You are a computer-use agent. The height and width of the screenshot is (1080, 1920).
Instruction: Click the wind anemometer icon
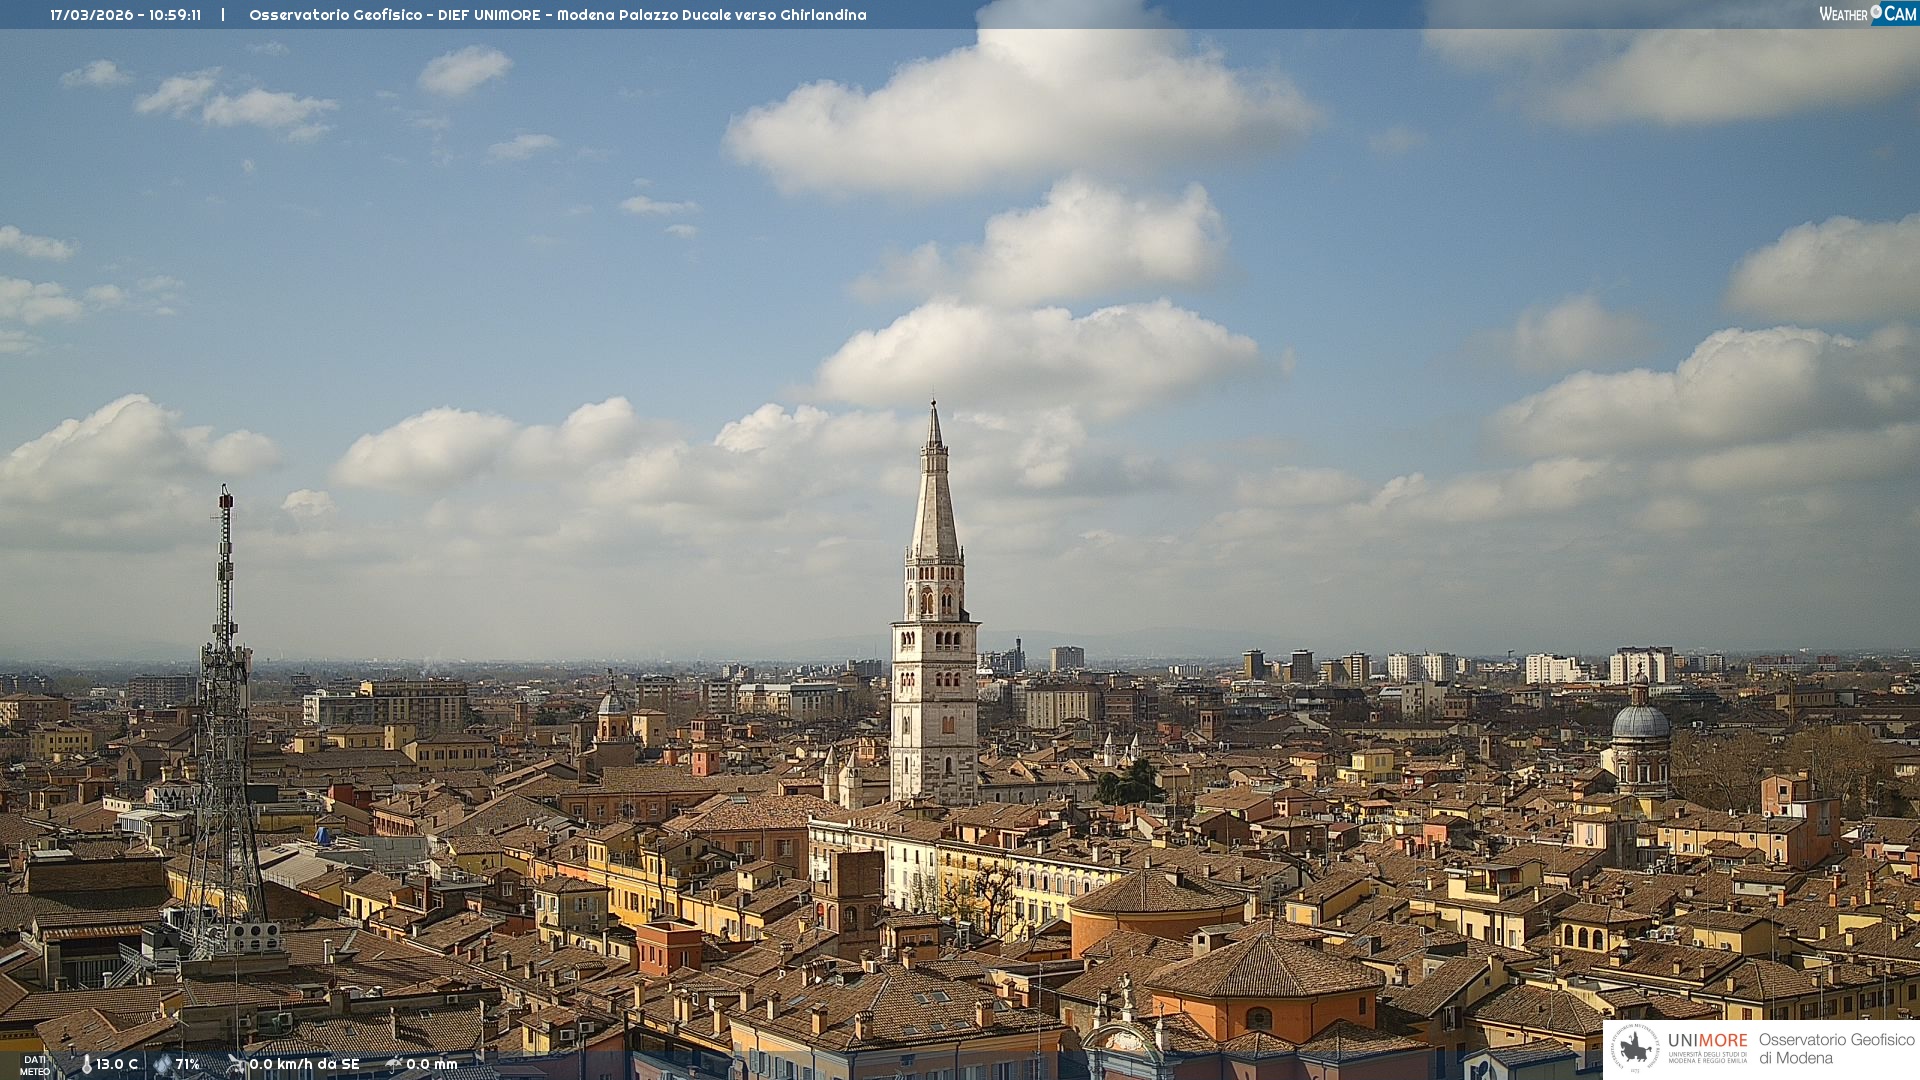click(x=236, y=1065)
